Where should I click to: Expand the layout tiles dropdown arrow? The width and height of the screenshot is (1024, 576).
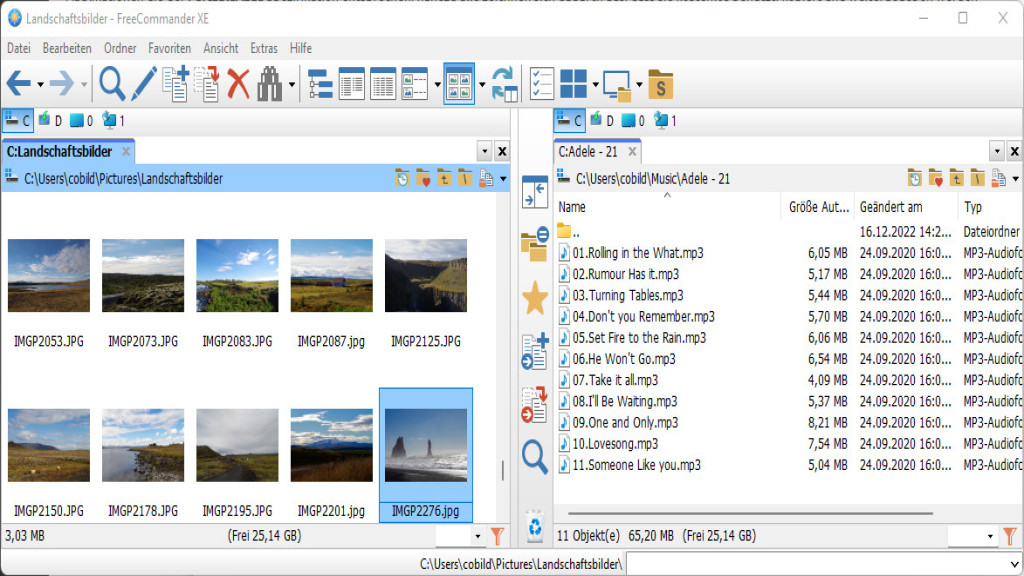click(x=595, y=85)
